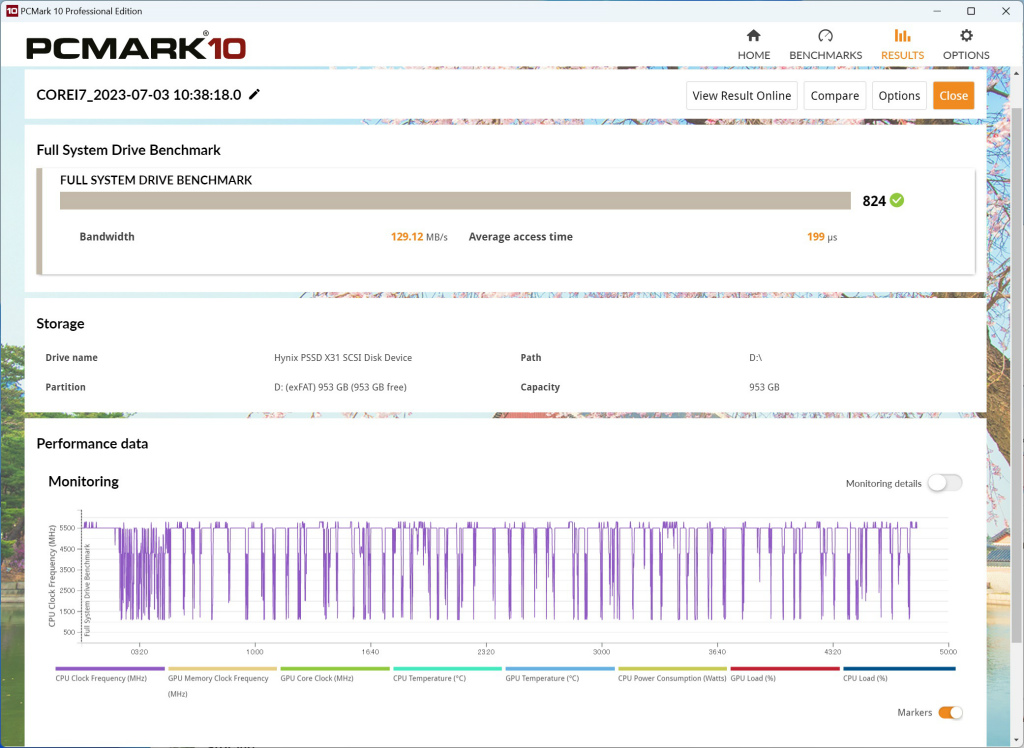Click the PCMark 10 logo
The width and height of the screenshot is (1024, 748).
click(136, 48)
